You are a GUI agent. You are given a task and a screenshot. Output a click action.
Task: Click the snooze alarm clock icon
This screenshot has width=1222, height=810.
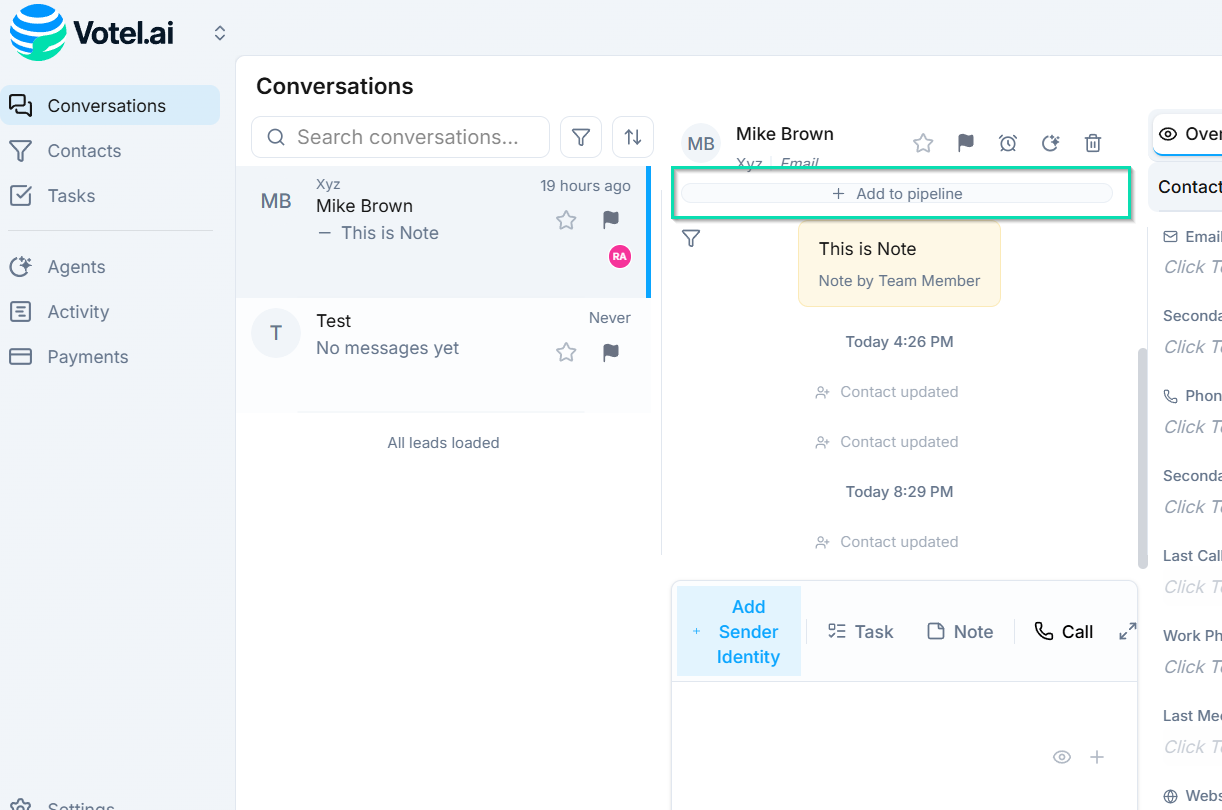pos(1008,143)
